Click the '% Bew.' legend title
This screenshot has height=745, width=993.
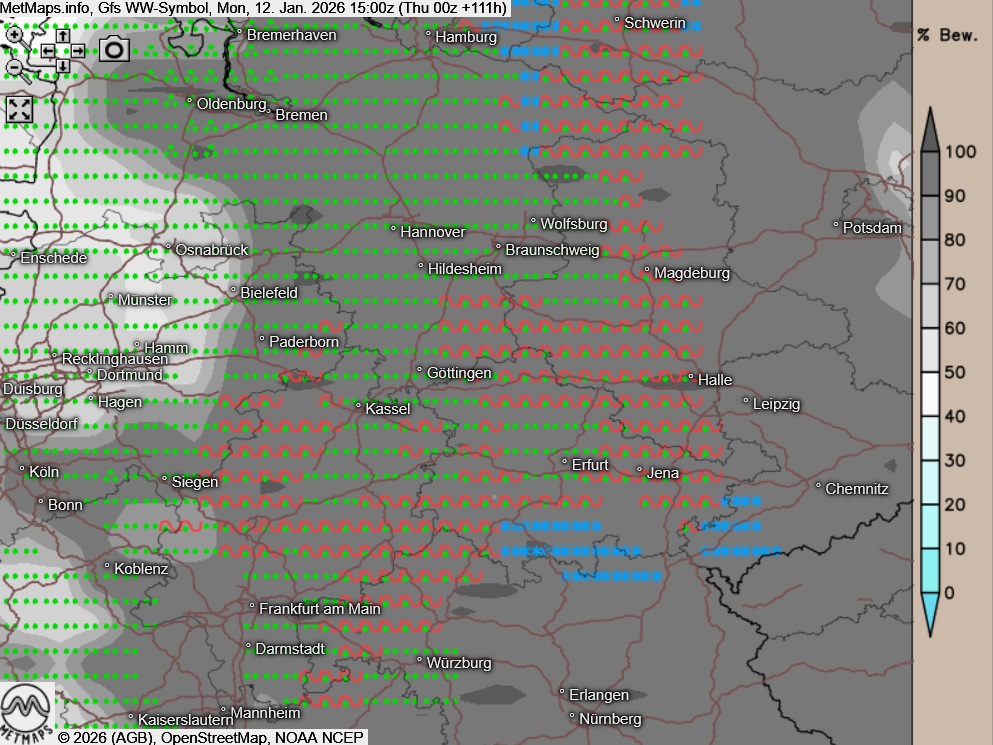click(x=946, y=35)
